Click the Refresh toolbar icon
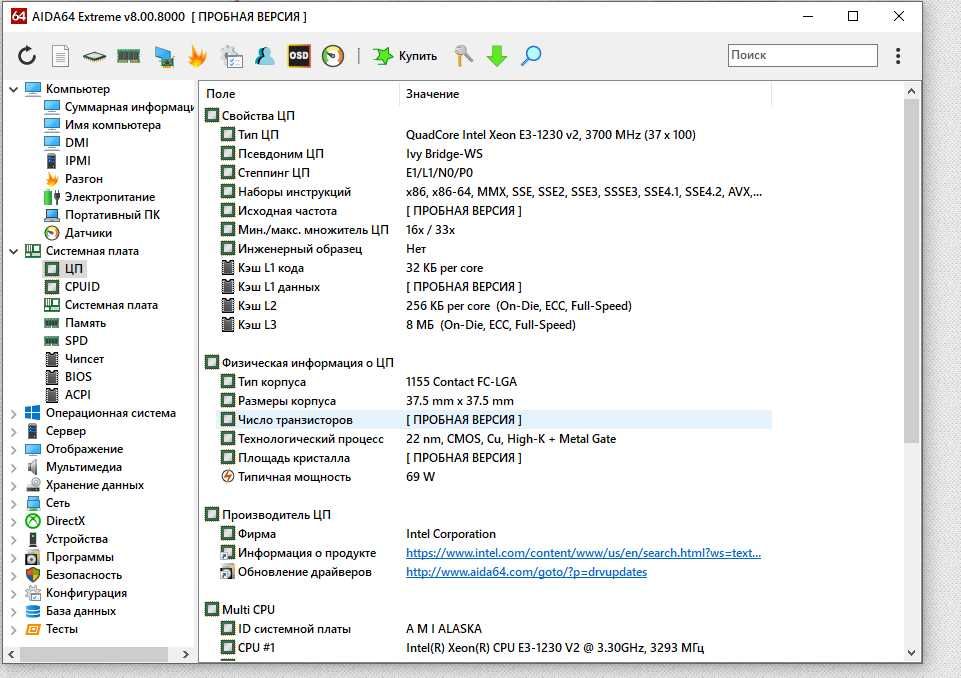Image resolution: width=961 pixels, height=678 pixels. point(27,56)
